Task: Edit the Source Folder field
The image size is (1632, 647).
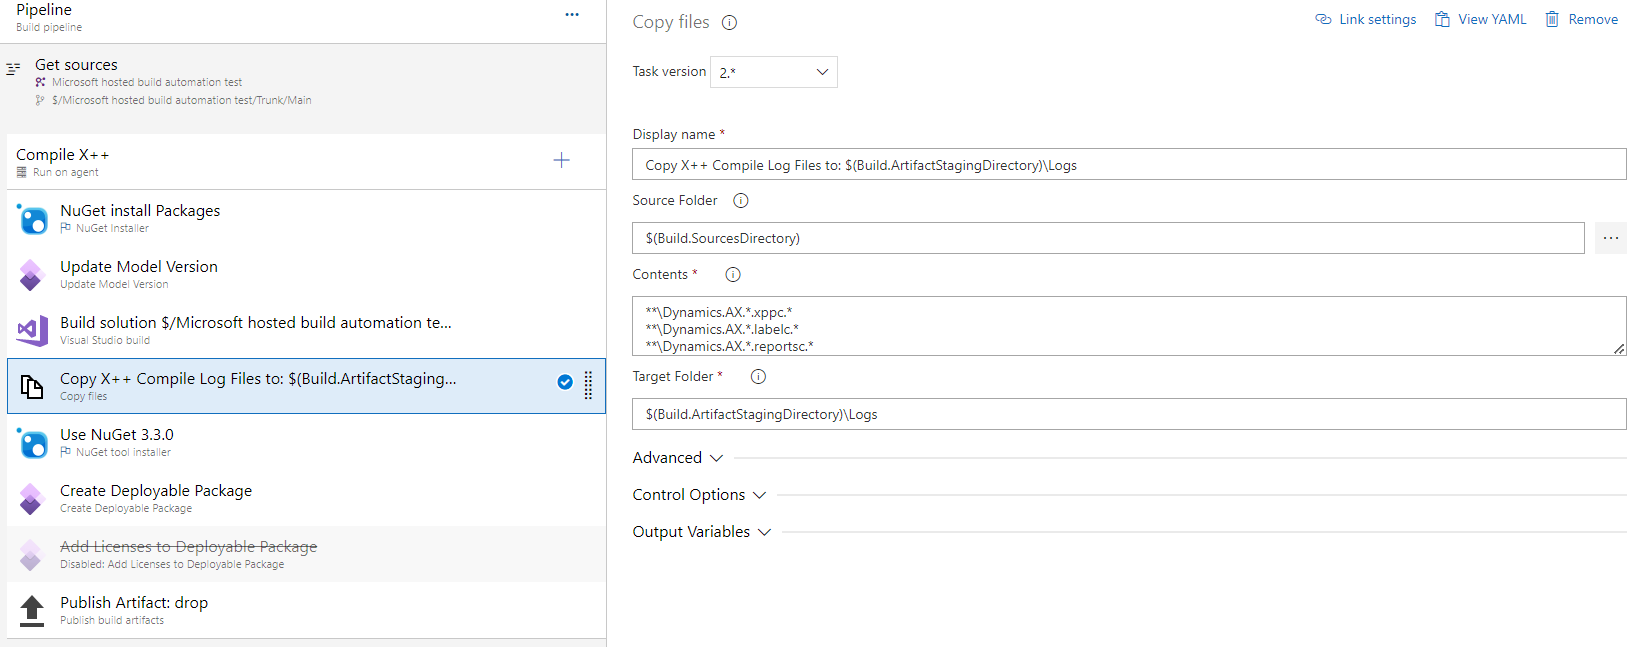Action: (1108, 238)
